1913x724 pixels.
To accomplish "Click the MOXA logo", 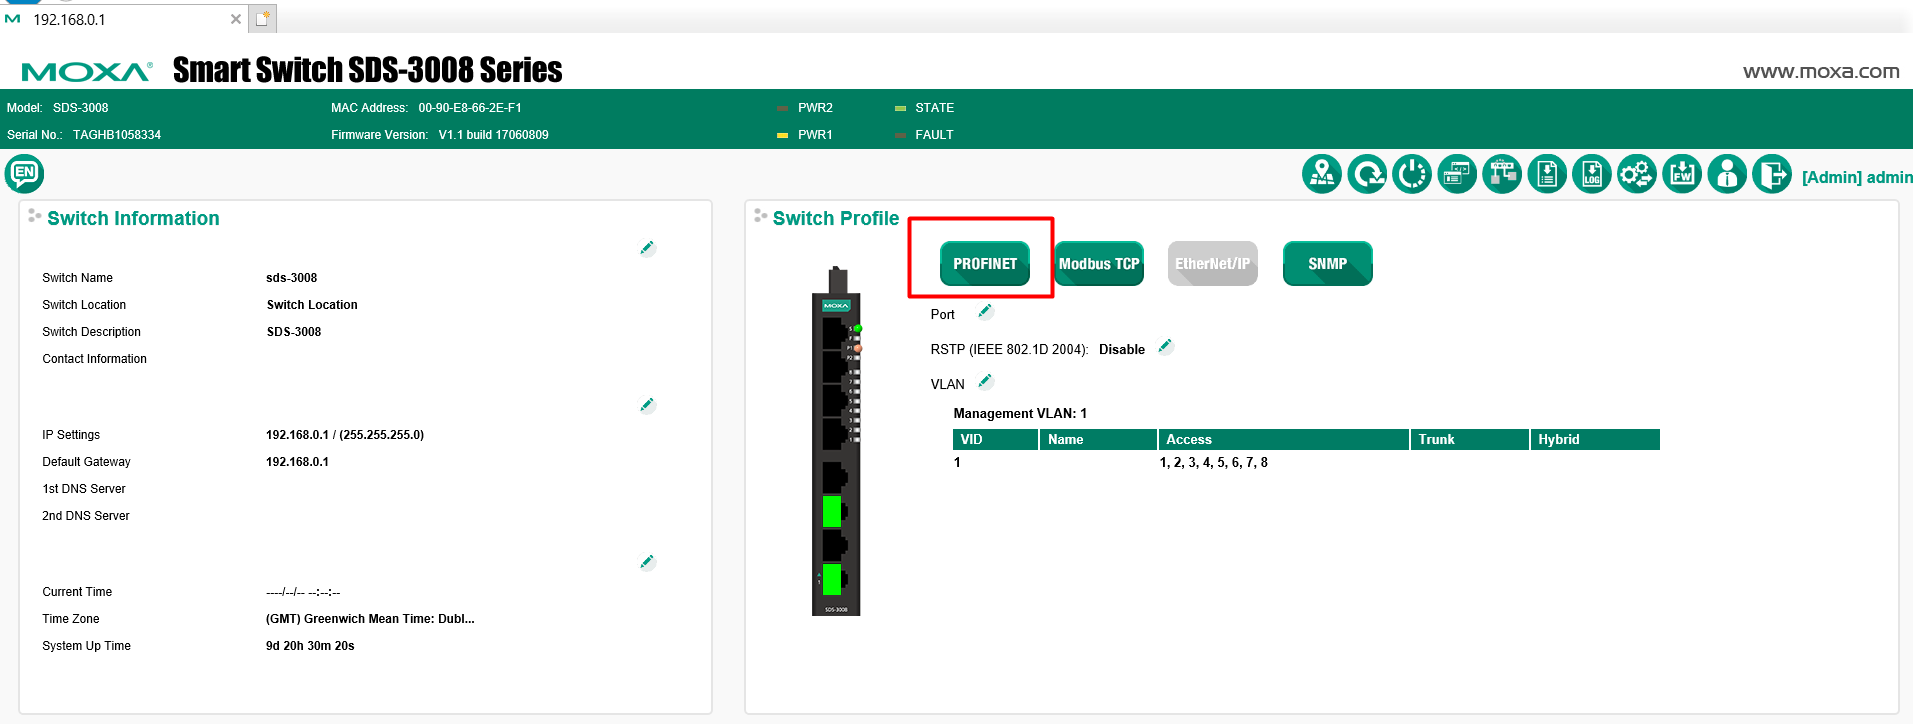I will [x=87, y=72].
